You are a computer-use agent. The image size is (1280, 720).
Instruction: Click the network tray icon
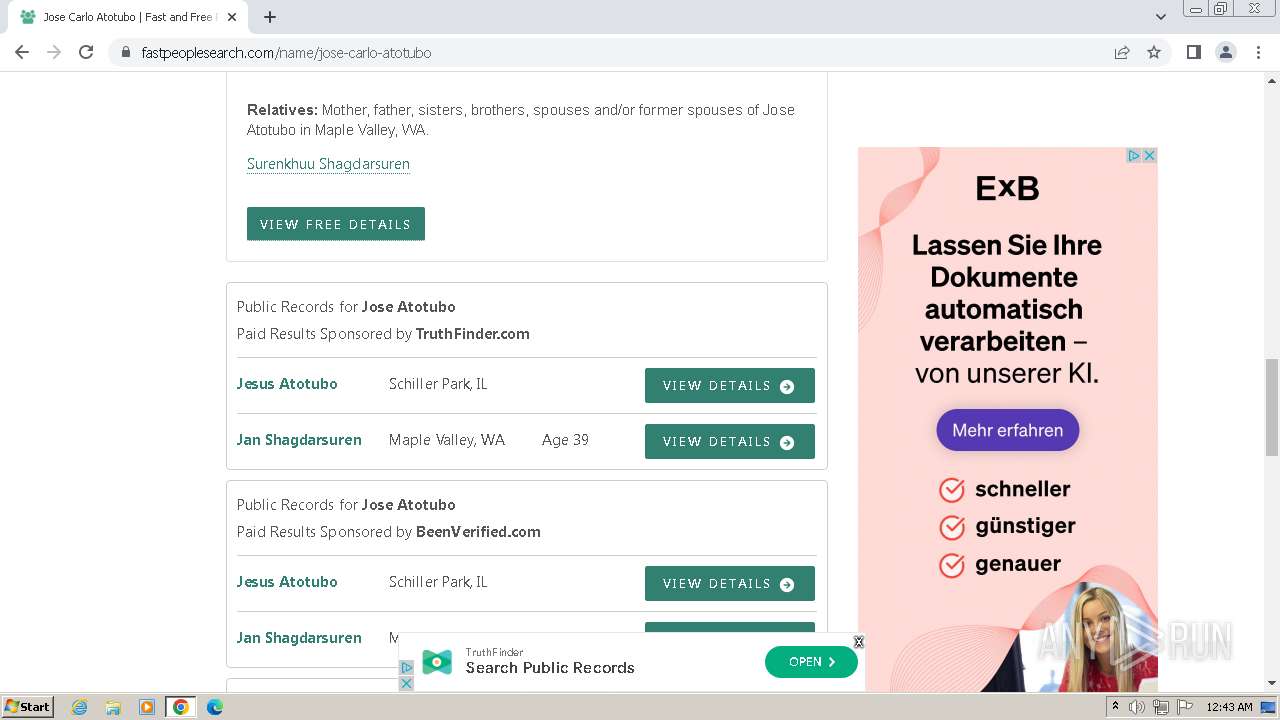(x=1161, y=707)
